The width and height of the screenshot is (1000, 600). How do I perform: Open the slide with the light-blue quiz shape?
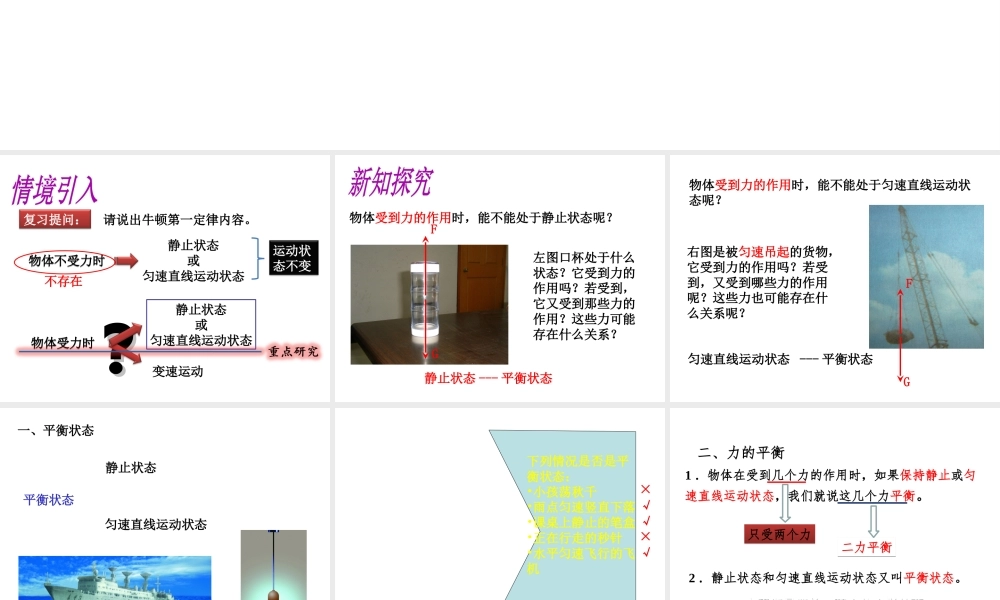[499, 504]
